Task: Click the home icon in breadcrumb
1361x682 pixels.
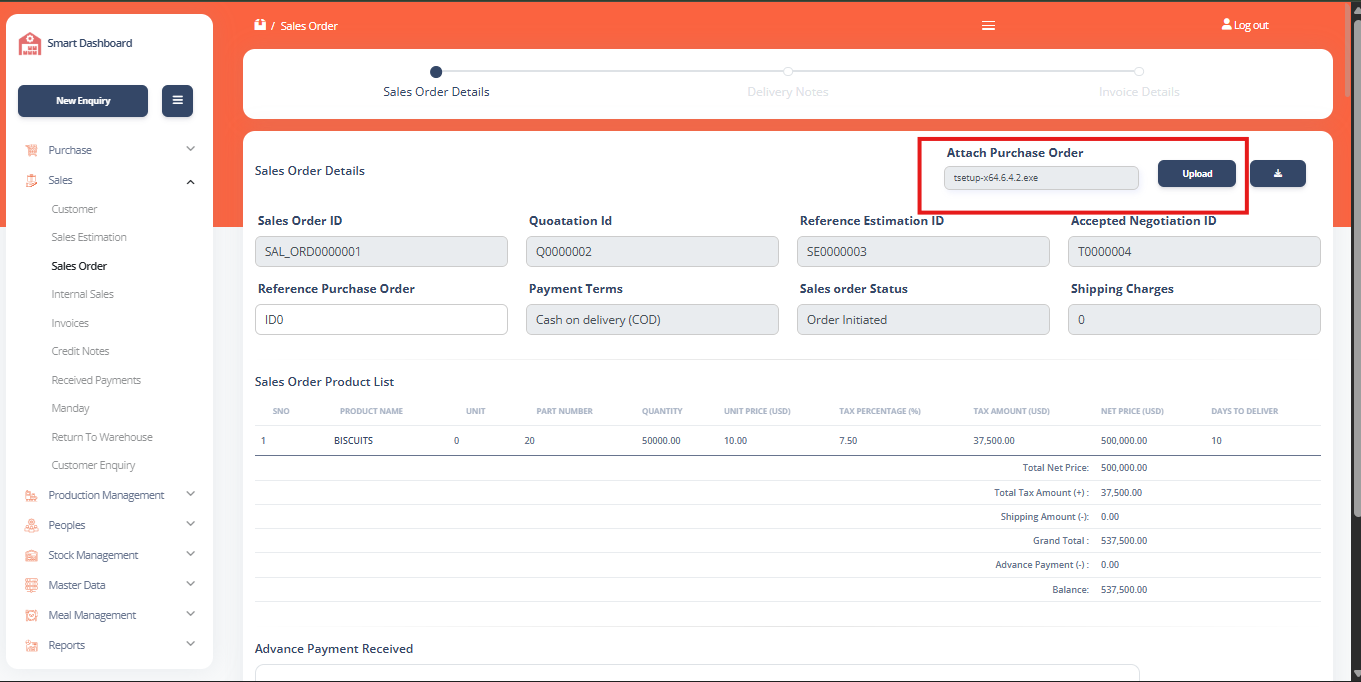Action: click(260, 25)
